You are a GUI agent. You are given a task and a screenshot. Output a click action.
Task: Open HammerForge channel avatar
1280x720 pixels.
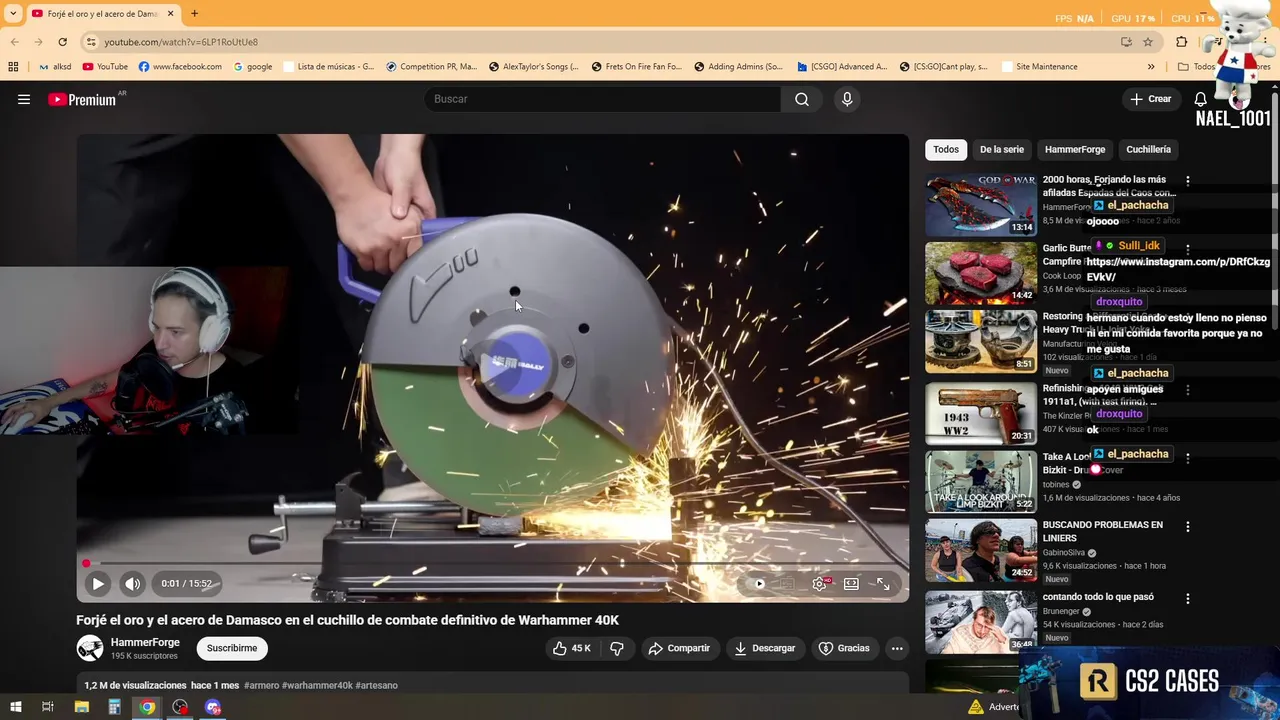[90, 648]
